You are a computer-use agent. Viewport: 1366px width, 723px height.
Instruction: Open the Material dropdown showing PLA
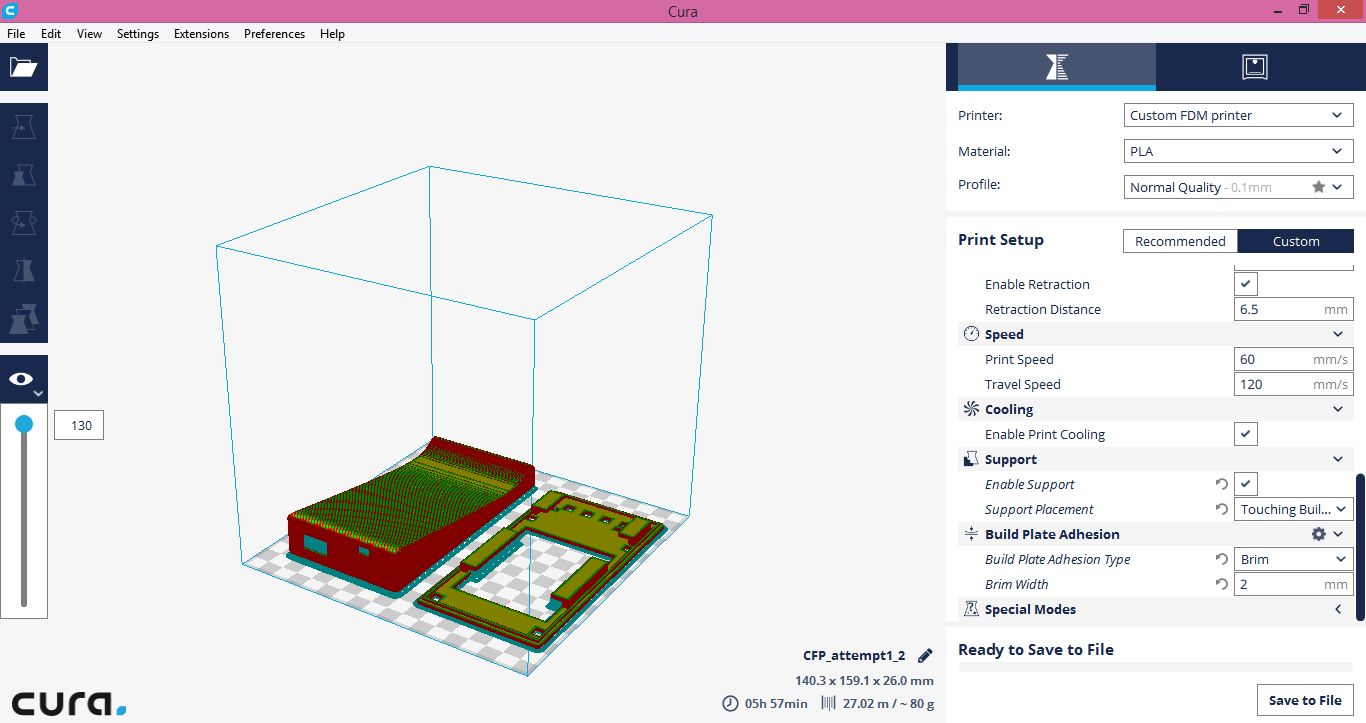(1239, 151)
